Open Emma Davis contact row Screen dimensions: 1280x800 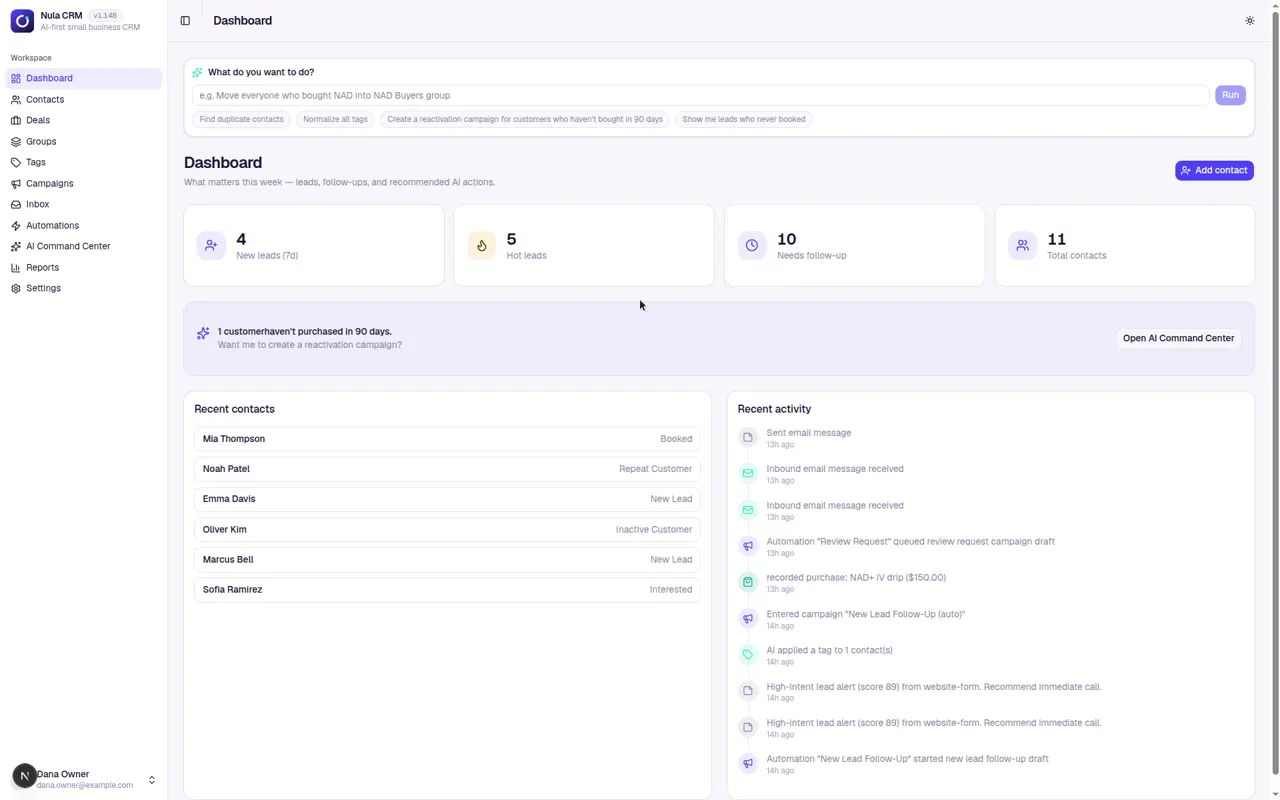[447, 499]
